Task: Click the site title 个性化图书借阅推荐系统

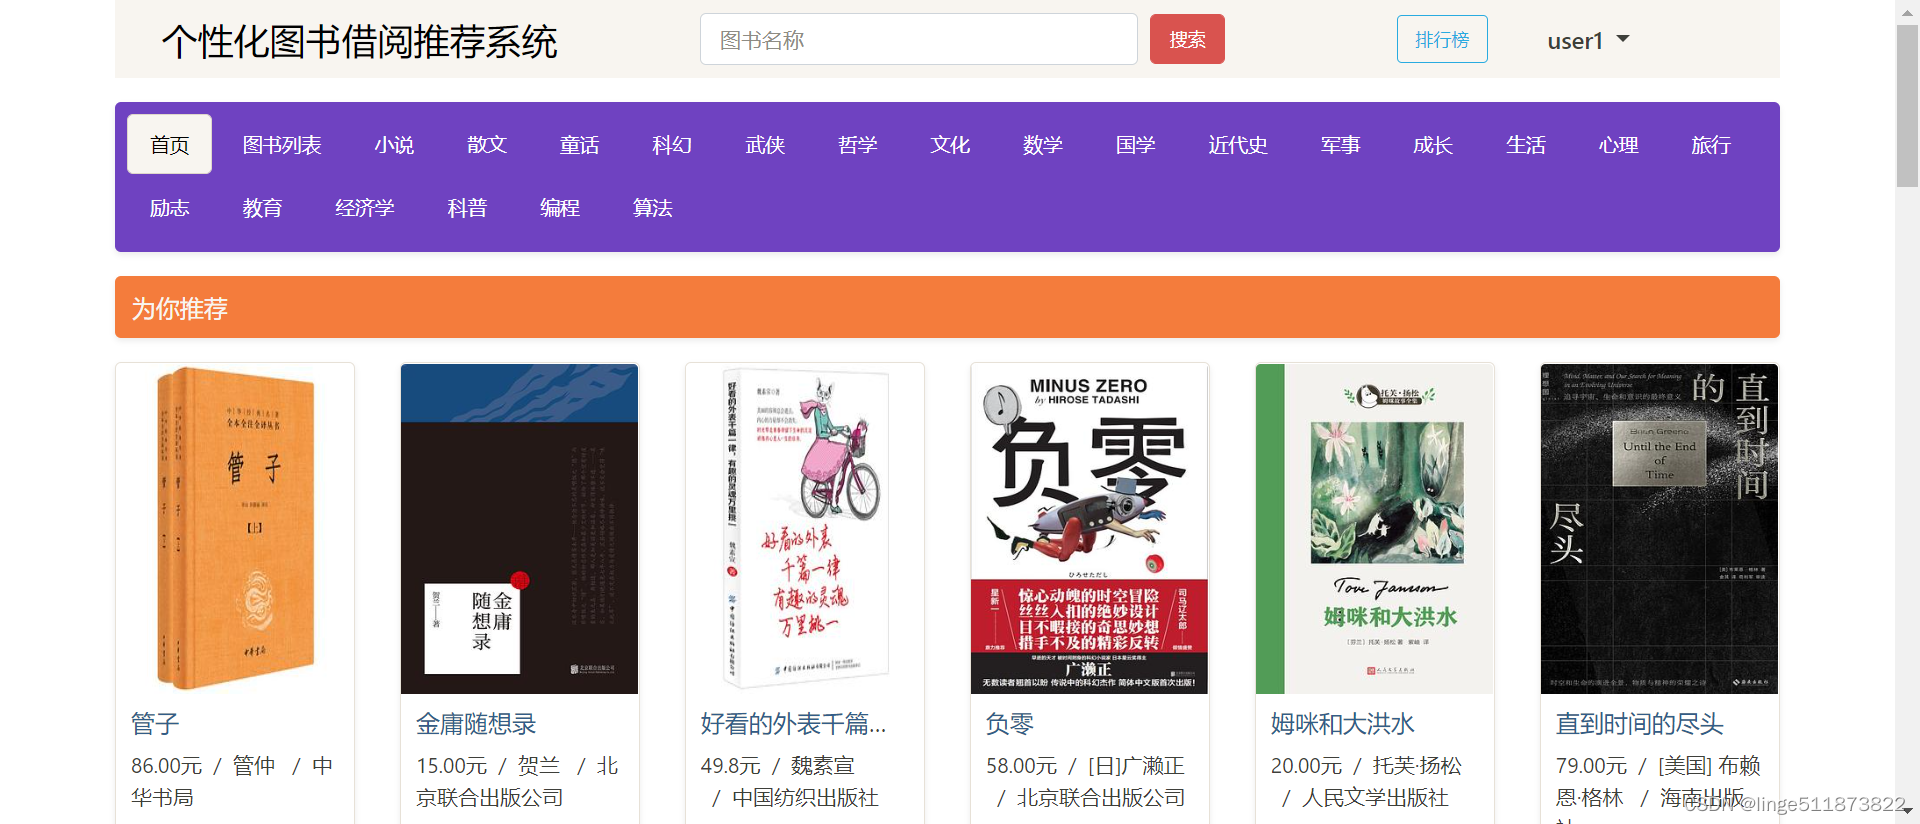Action: [x=360, y=42]
